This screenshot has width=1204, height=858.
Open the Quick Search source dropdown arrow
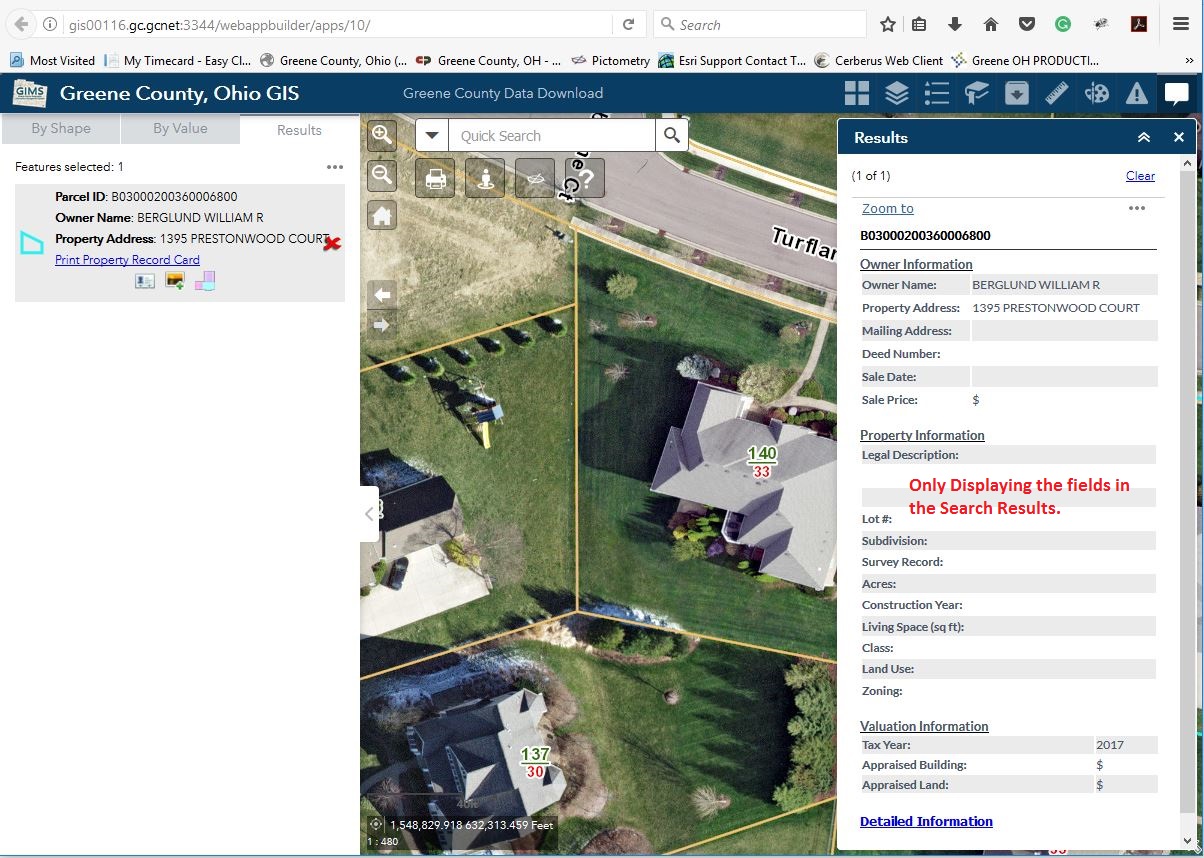(x=432, y=135)
